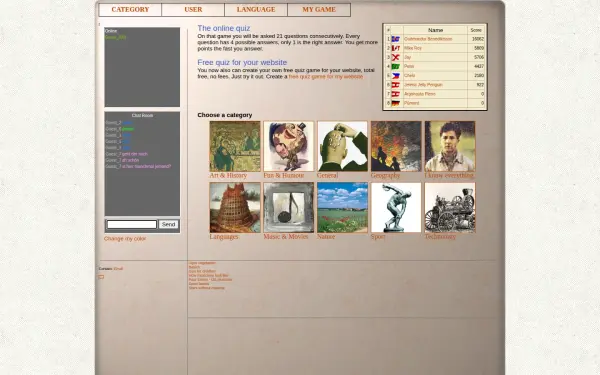Viewport: 600px width, 375px height.
Task: Click the Send chat button
Action: 168,225
